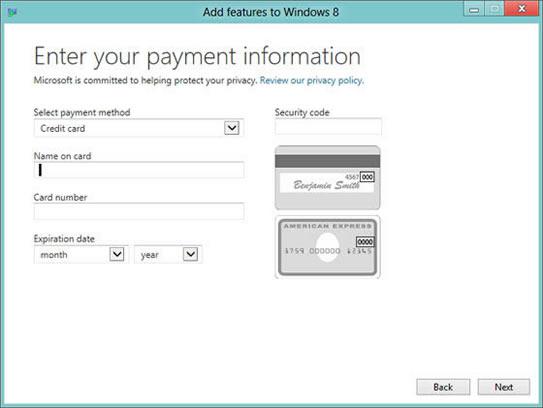
Task: Click the 'Card number' label
Action: click(60, 197)
